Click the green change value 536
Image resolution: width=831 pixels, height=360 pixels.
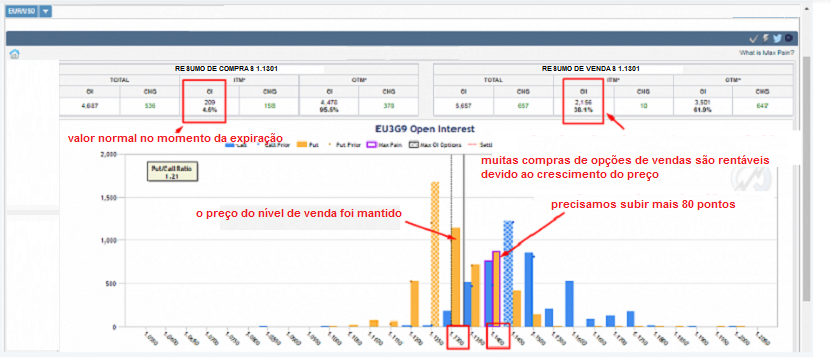pyautogui.click(x=150, y=106)
